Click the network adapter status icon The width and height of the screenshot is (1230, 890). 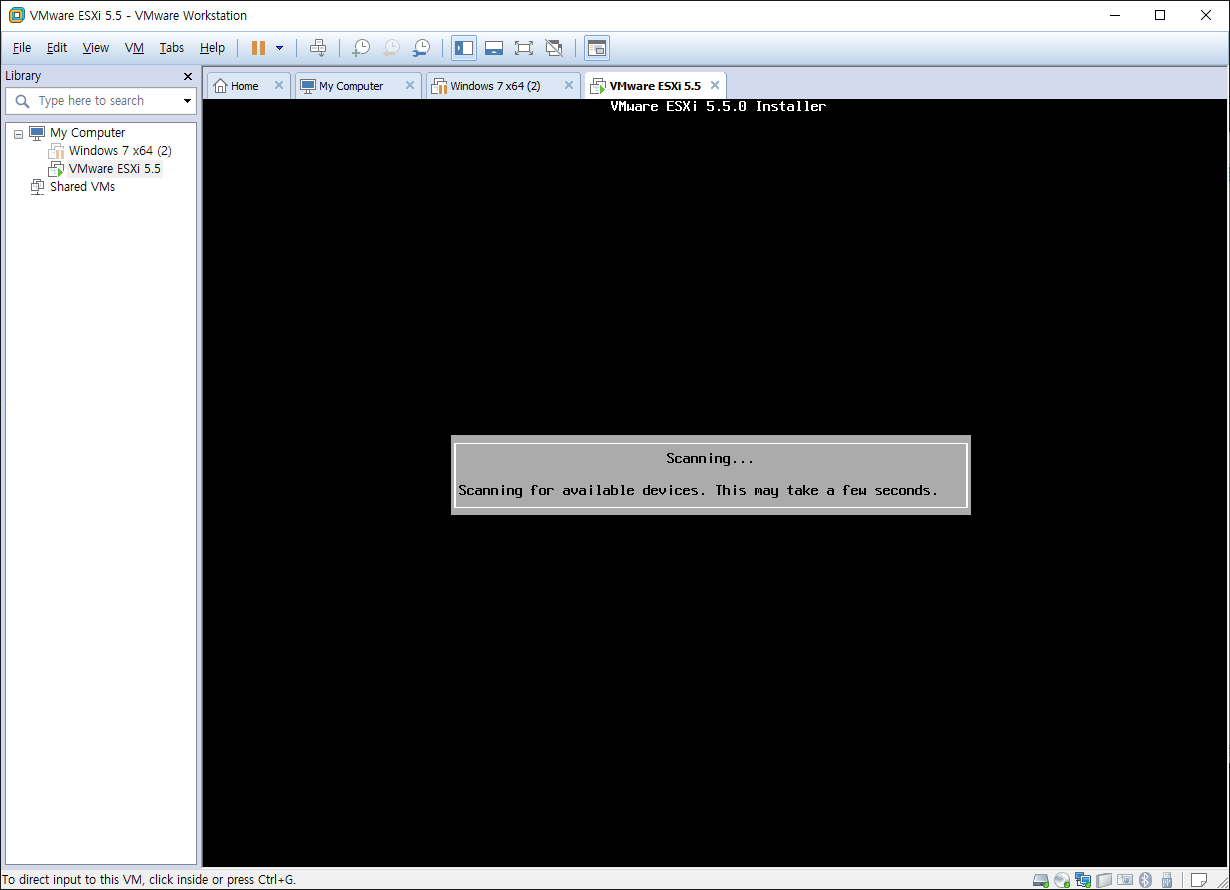1083,880
